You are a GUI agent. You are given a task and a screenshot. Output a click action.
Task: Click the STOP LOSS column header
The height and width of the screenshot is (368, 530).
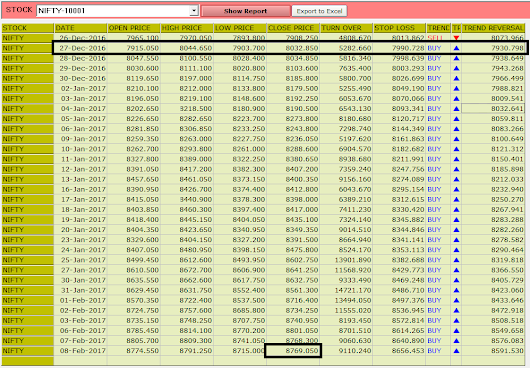click(399, 28)
